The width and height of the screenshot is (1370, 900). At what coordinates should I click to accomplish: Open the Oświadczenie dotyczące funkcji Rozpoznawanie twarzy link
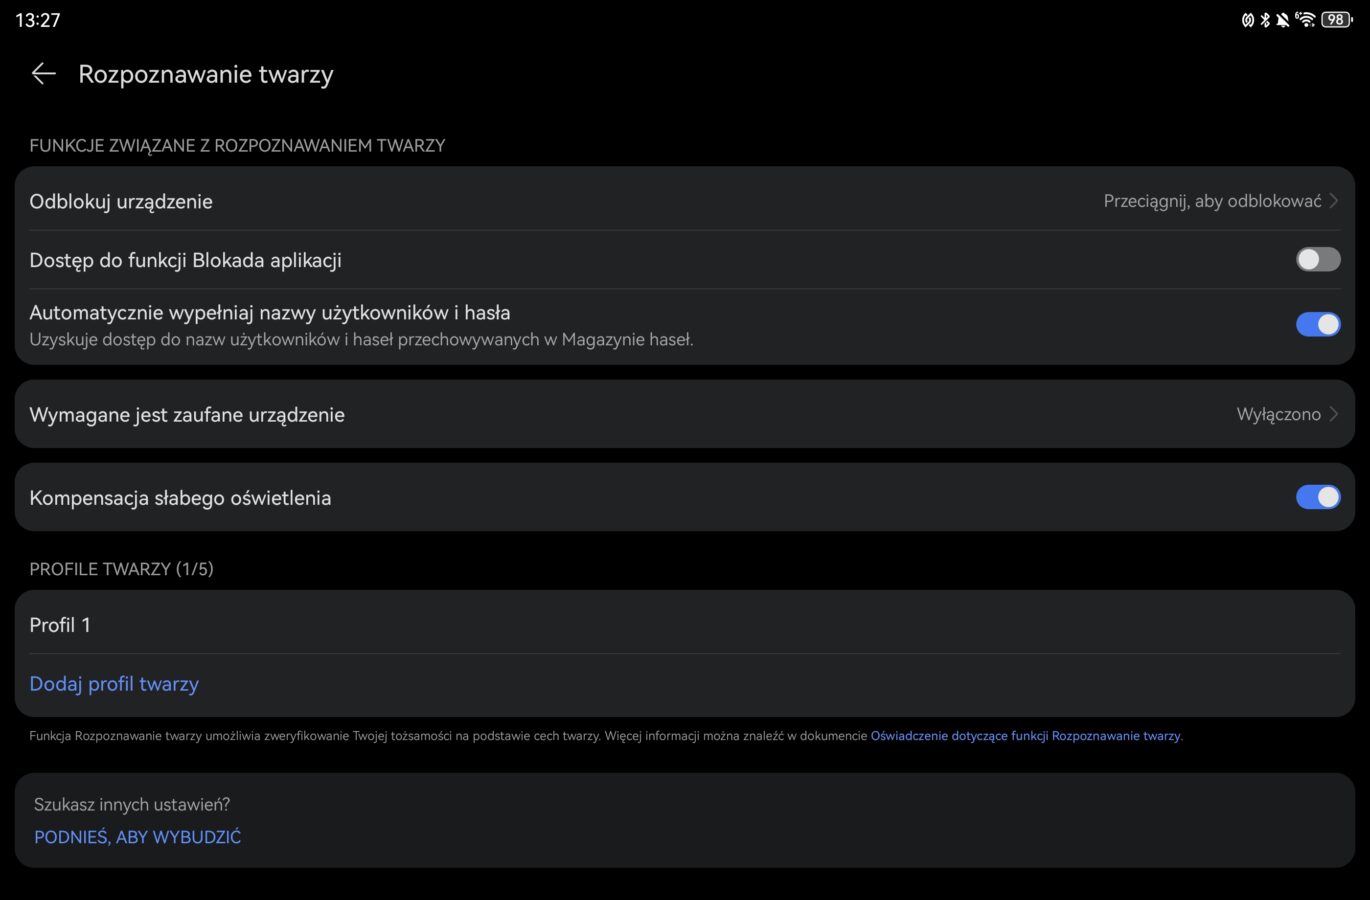(x=1025, y=736)
